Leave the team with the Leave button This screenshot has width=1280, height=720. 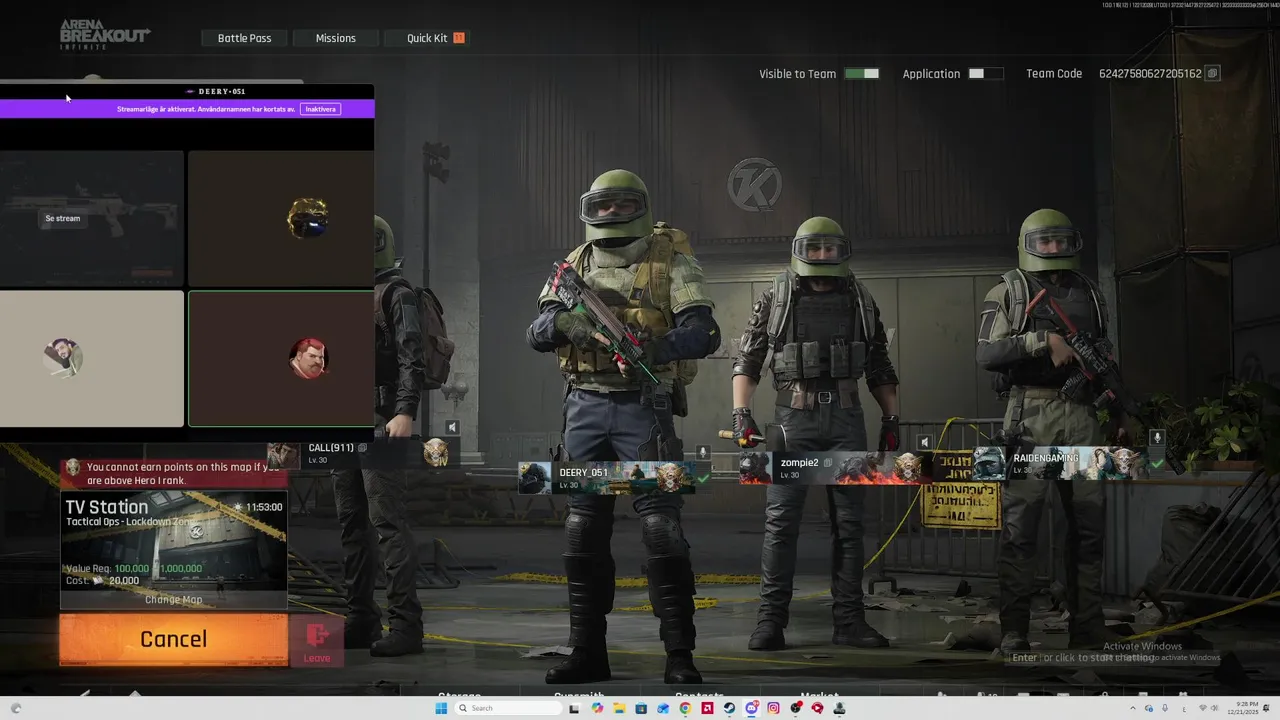pyautogui.click(x=317, y=641)
